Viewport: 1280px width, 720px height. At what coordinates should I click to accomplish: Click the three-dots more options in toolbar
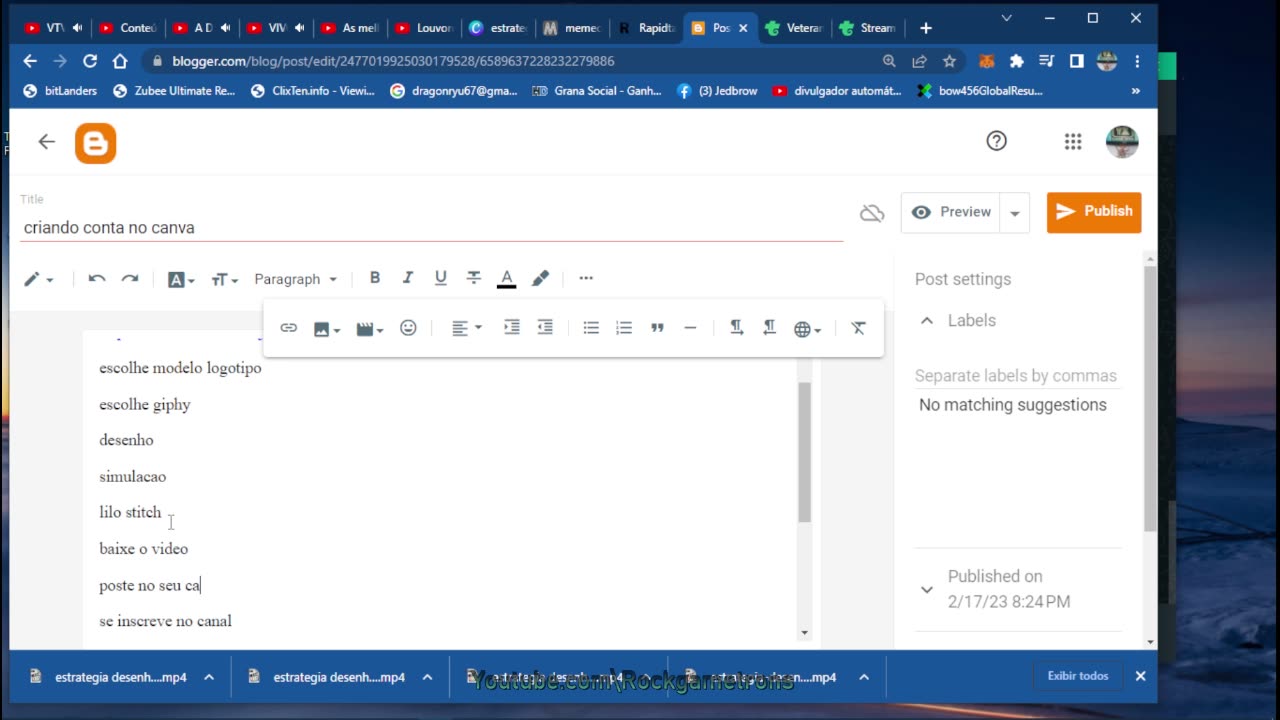(586, 278)
